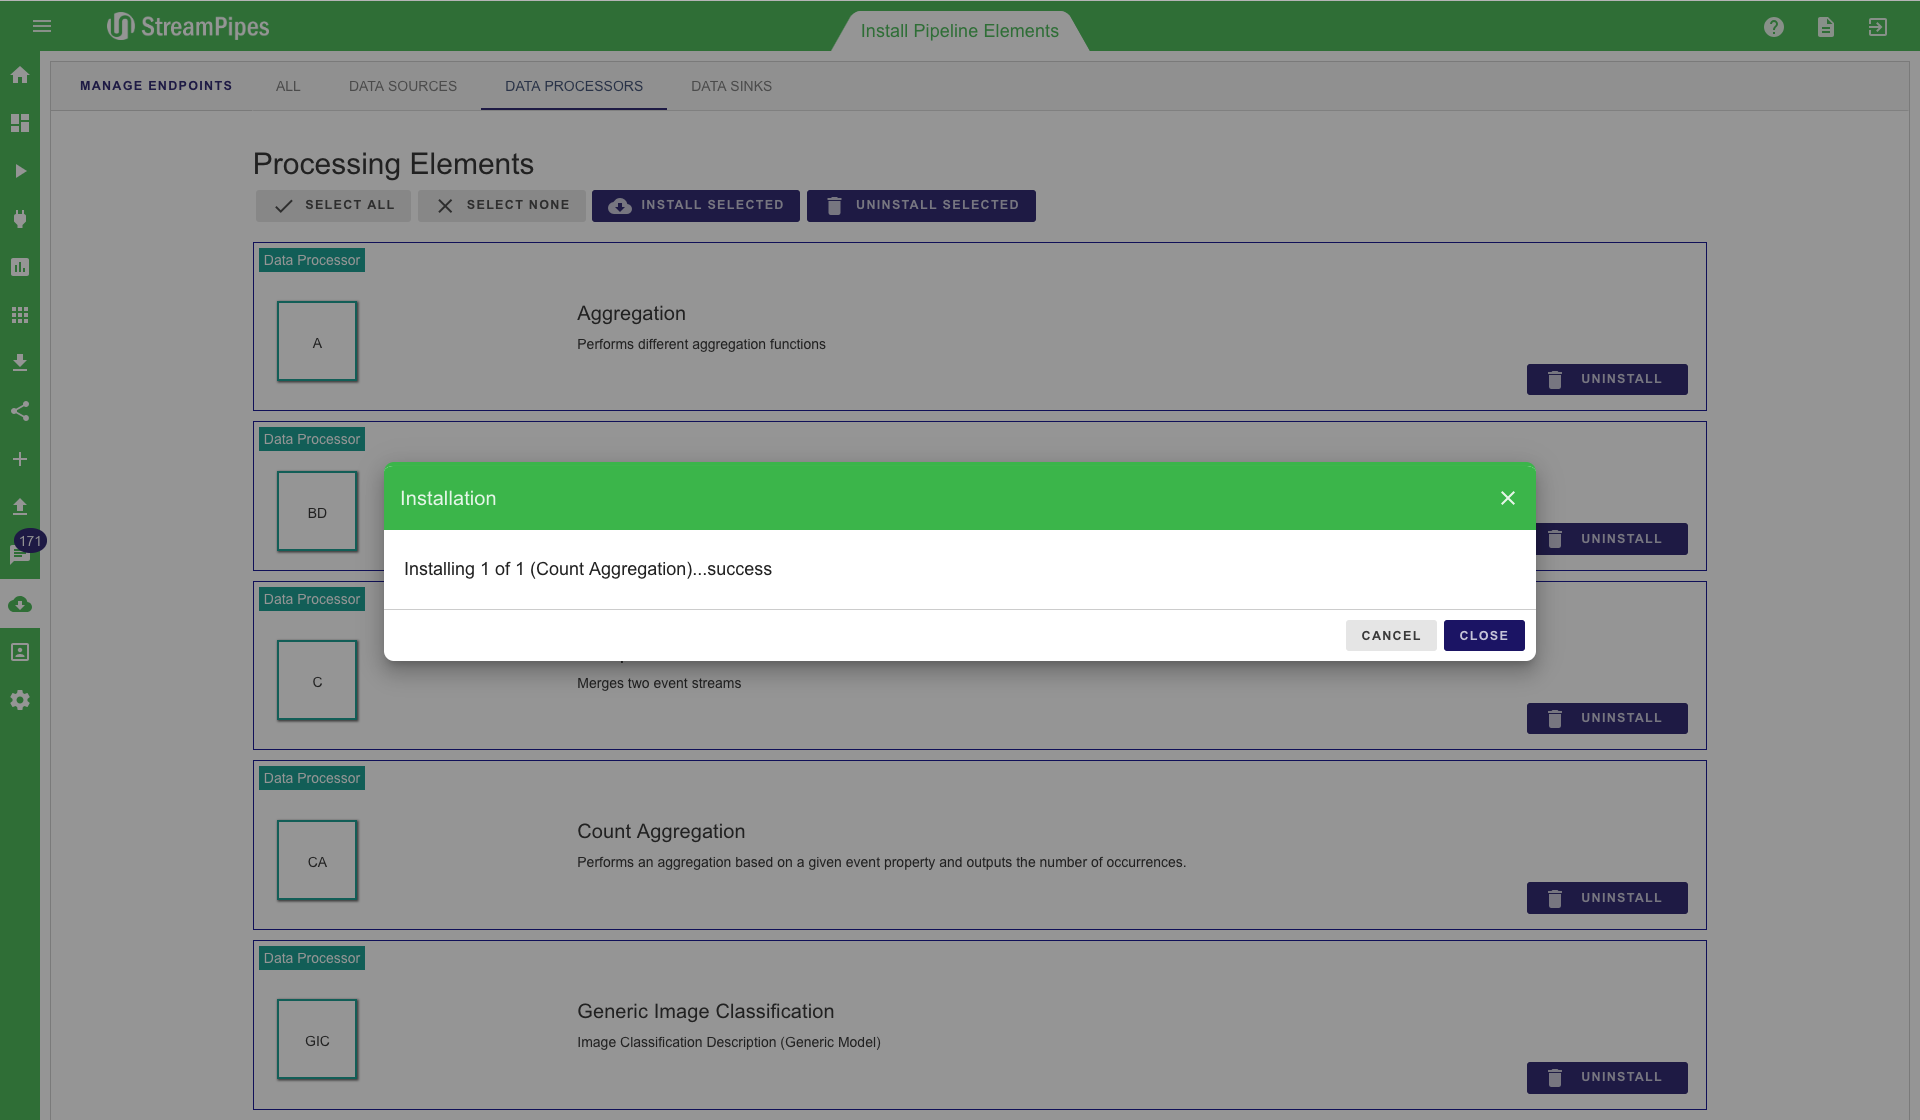1920x1120 pixels.
Task: Click Manage Endpoints
Action: click(x=156, y=86)
